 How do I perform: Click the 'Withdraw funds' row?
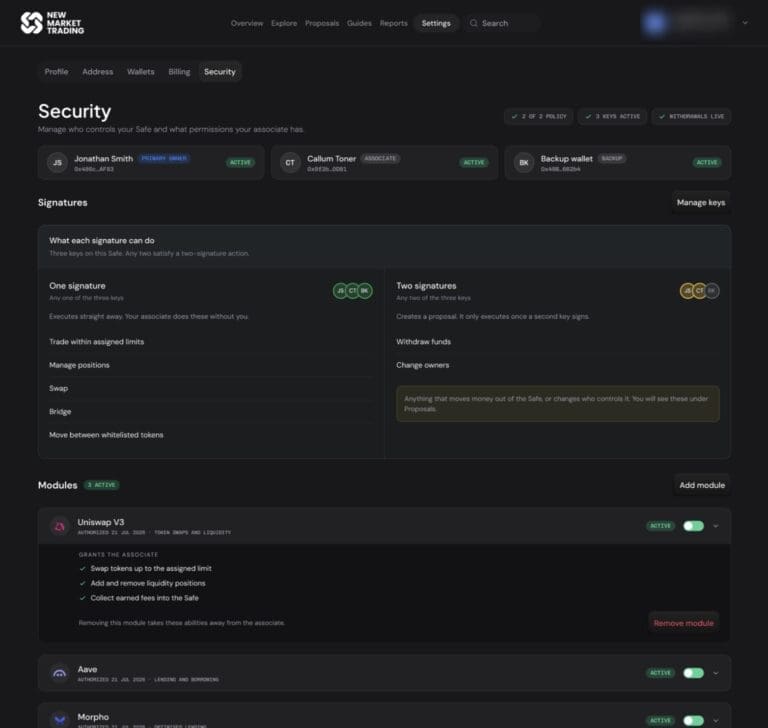click(x=558, y=341)
